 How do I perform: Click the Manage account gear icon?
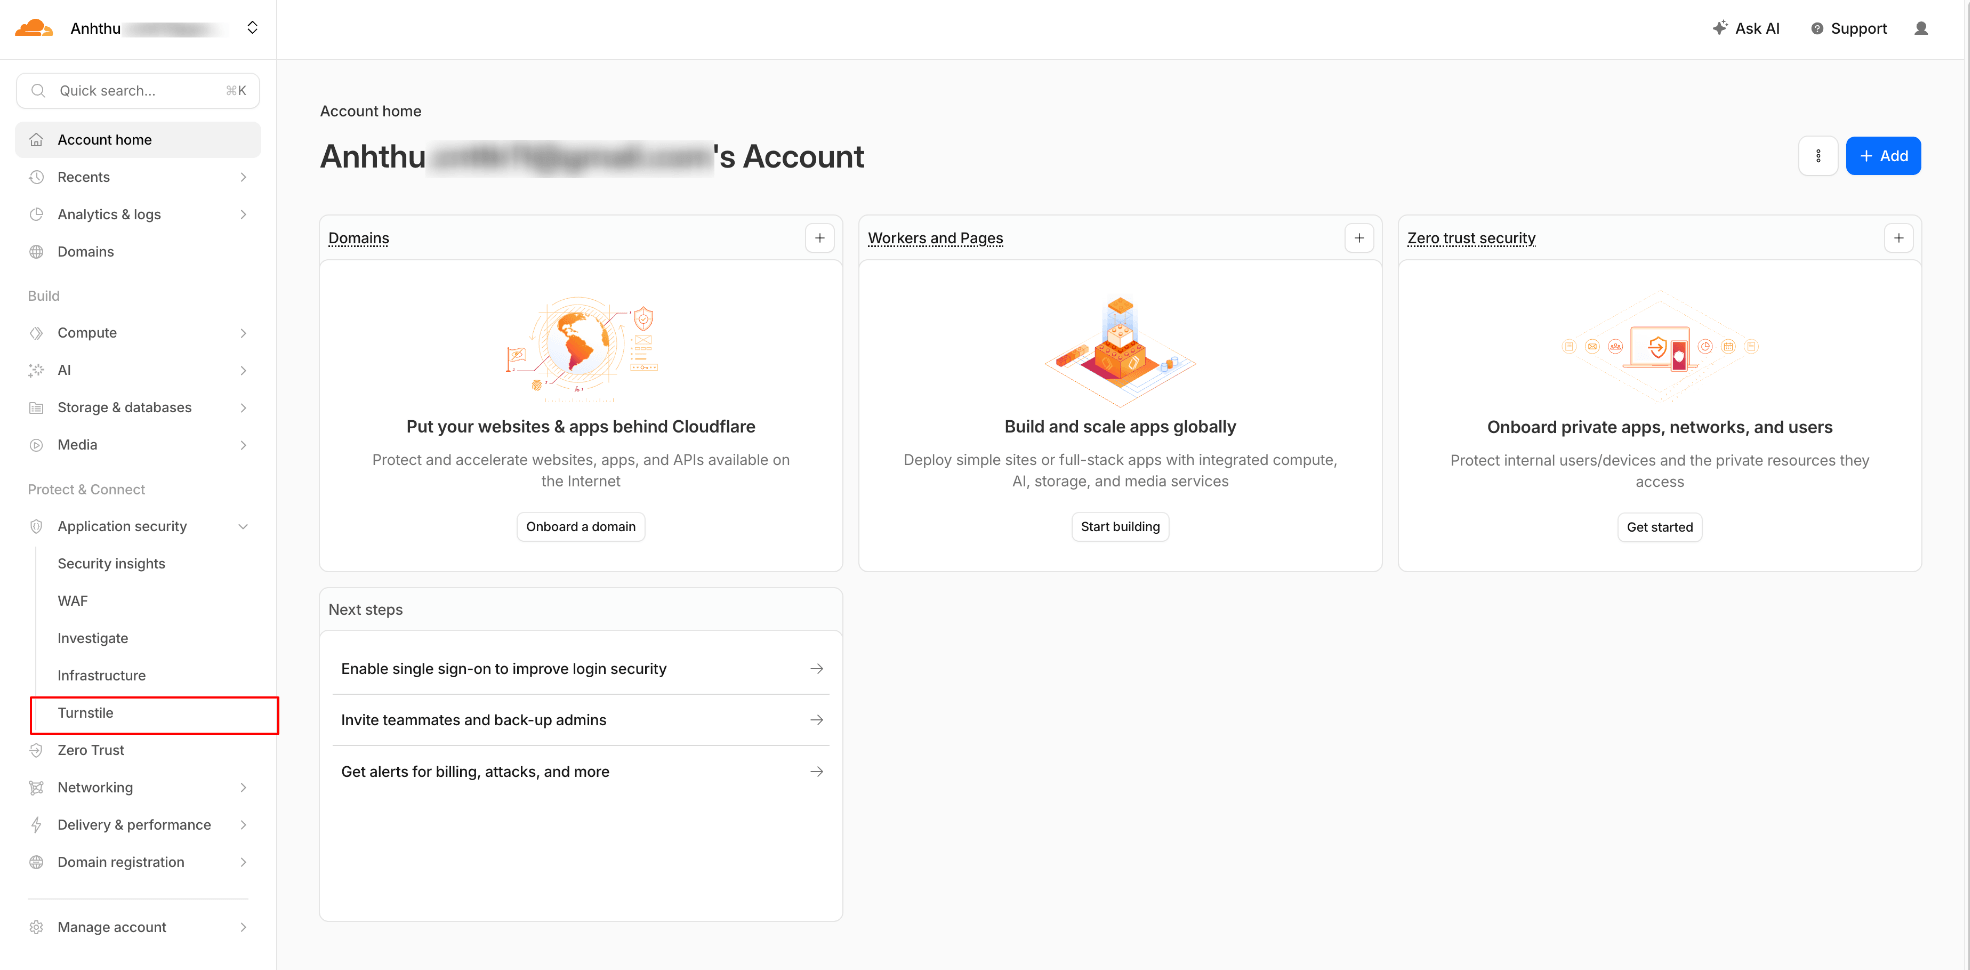click(x=36, y=927)
